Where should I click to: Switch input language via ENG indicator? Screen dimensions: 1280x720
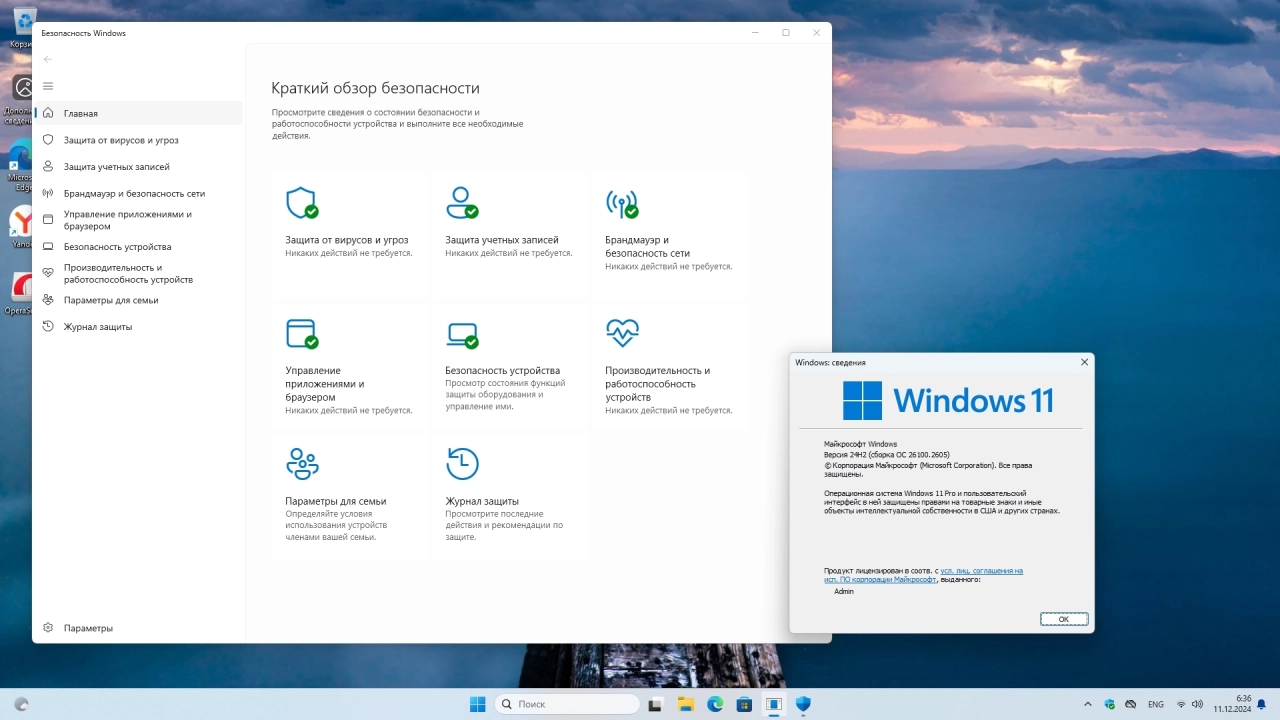1156,704
